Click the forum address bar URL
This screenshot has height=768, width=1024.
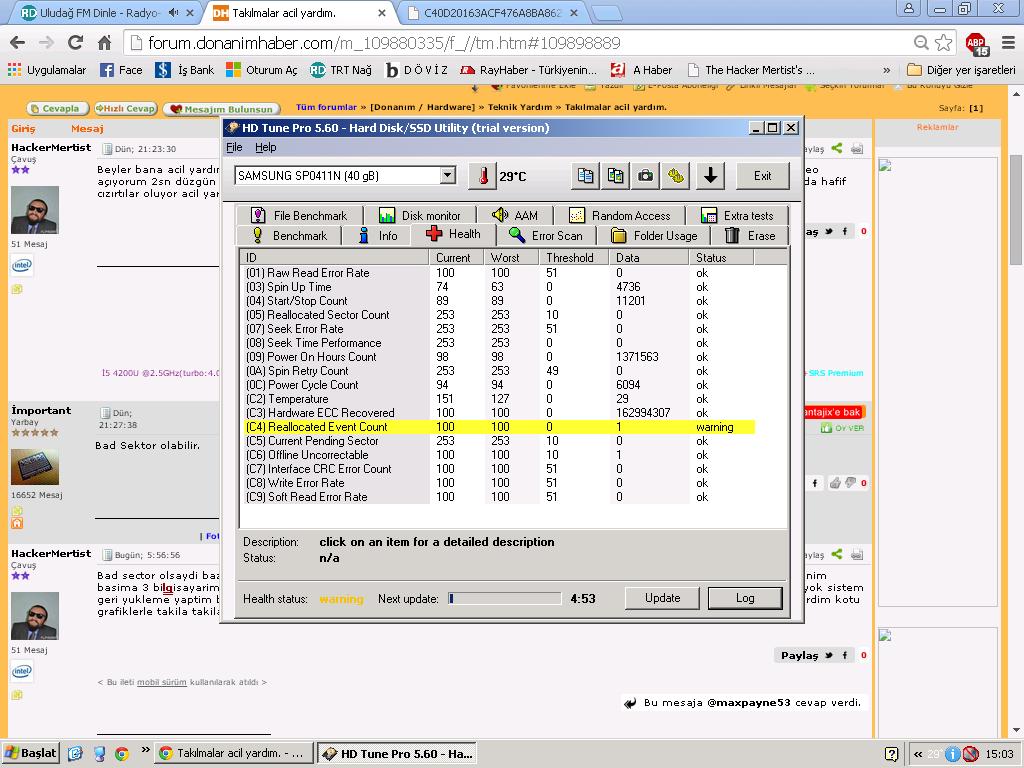384,43
